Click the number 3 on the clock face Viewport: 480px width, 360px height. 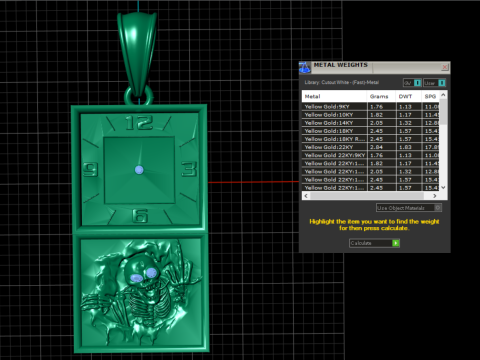coord(189,169)
